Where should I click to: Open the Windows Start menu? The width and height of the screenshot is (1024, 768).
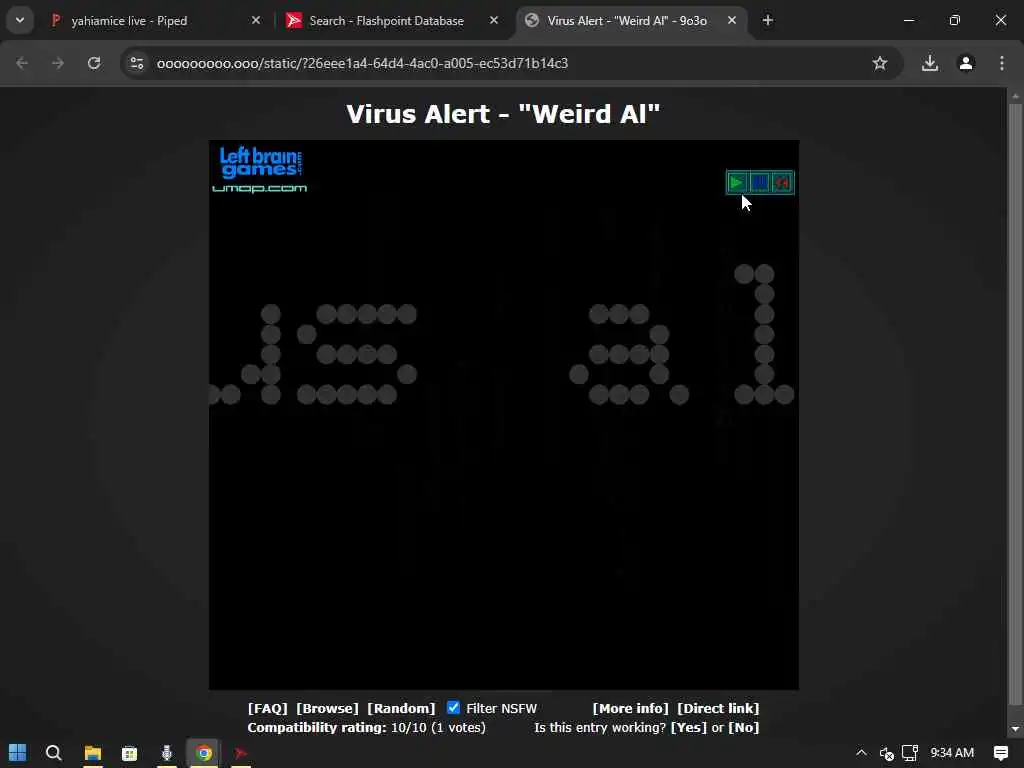(18, 753)
